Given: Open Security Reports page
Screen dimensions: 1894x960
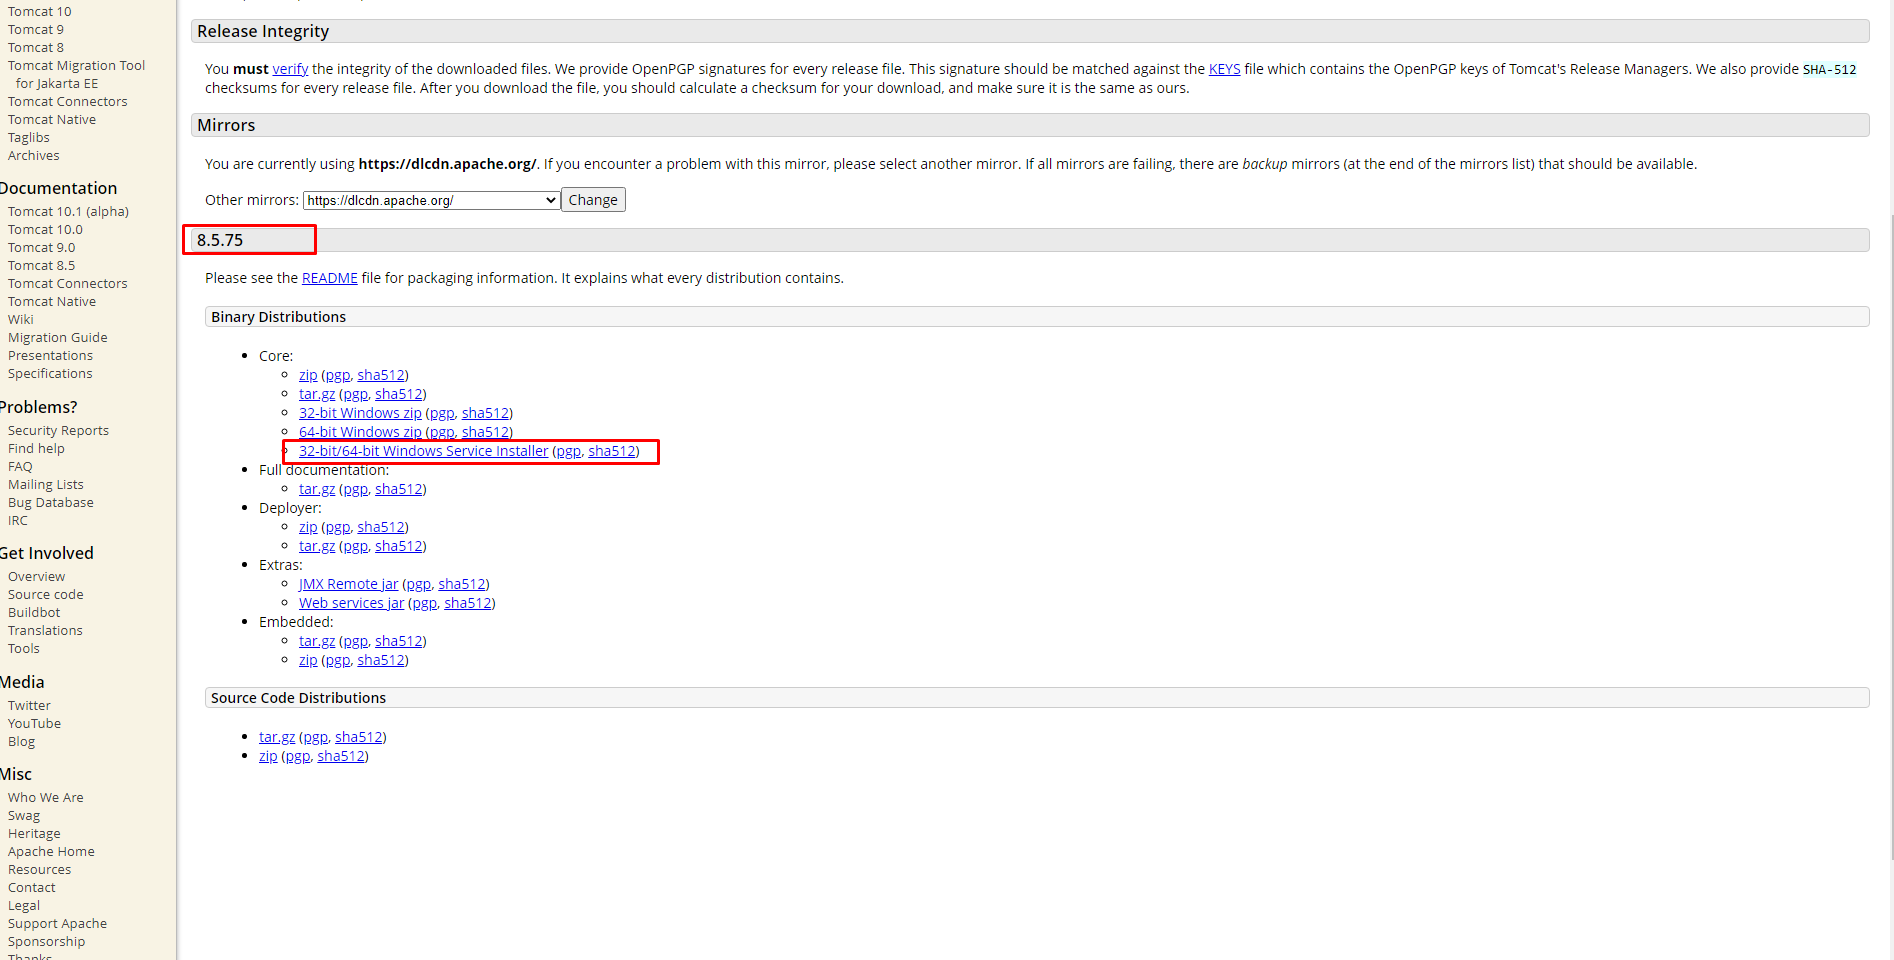Looking at the screenshot, I should pyautogui.click(x=58, y=431).
